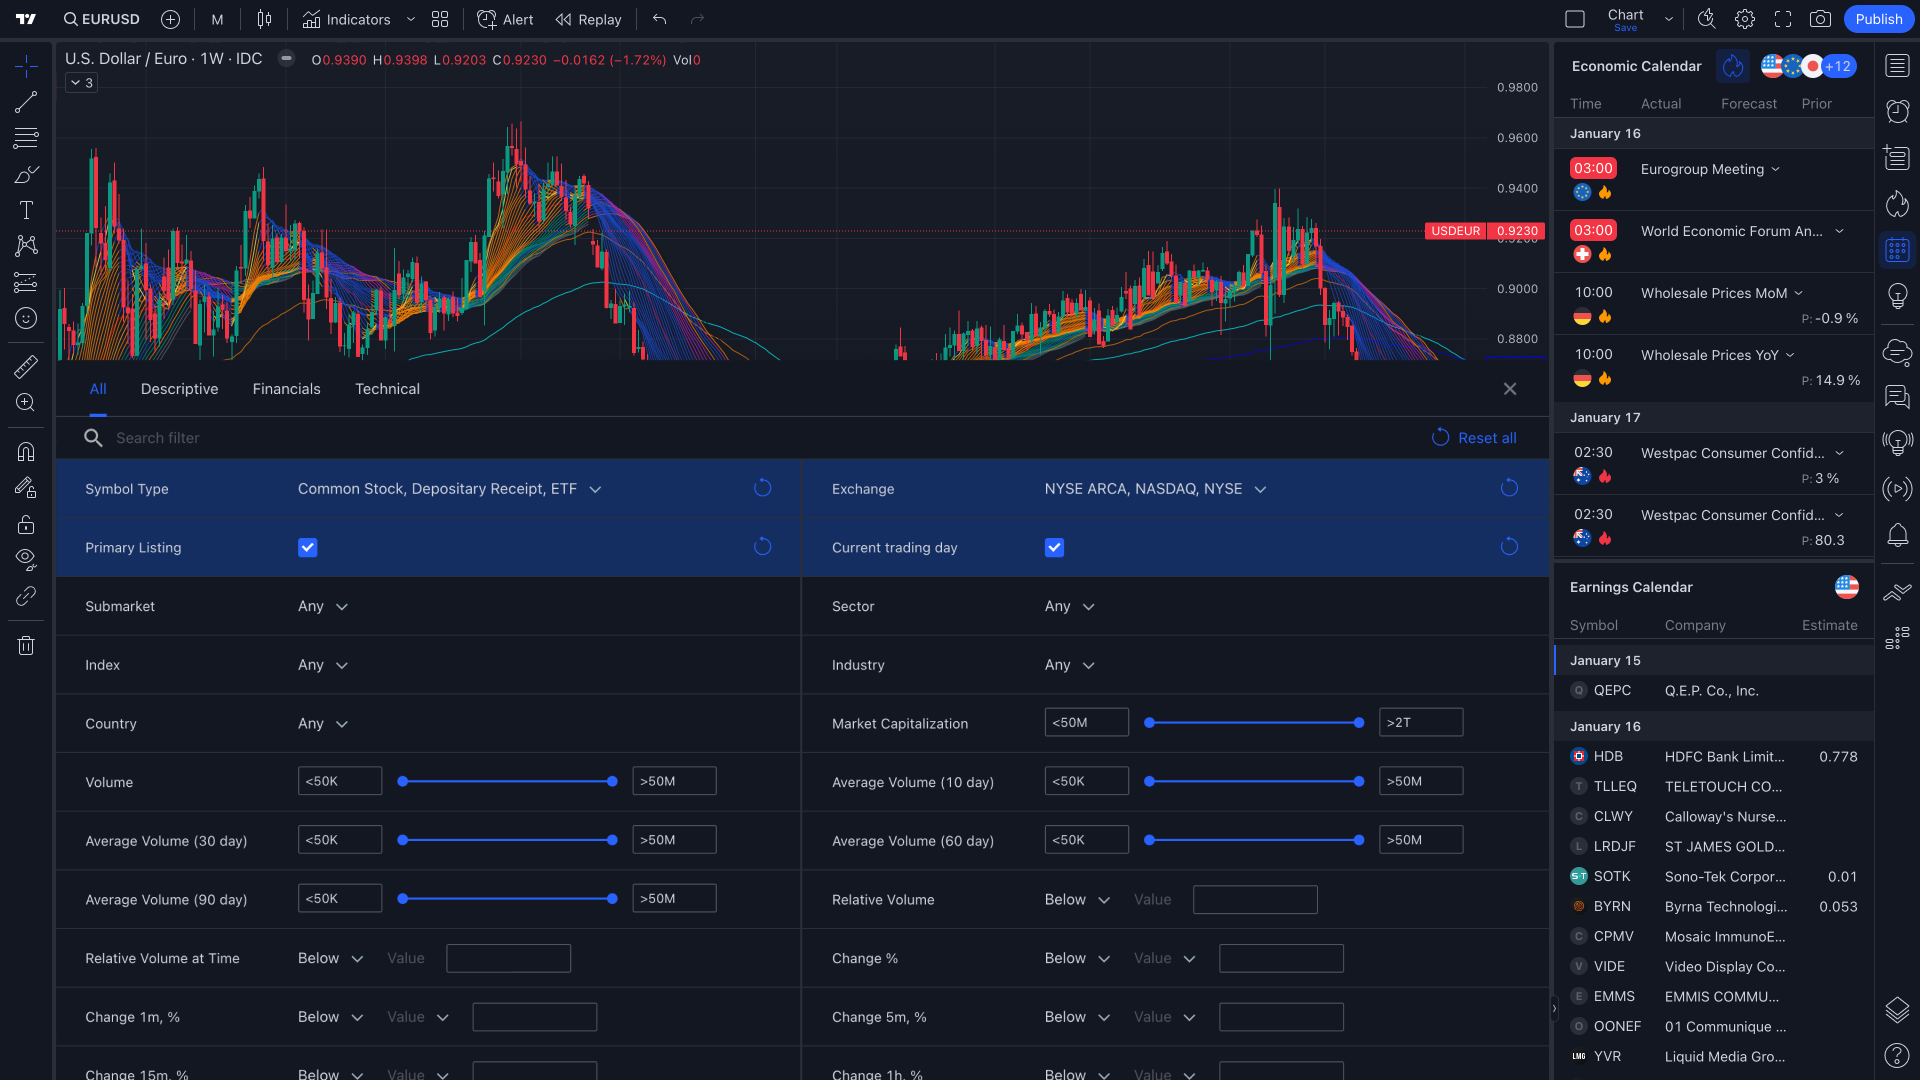Open the text annotation tool

tap(26, 210)
